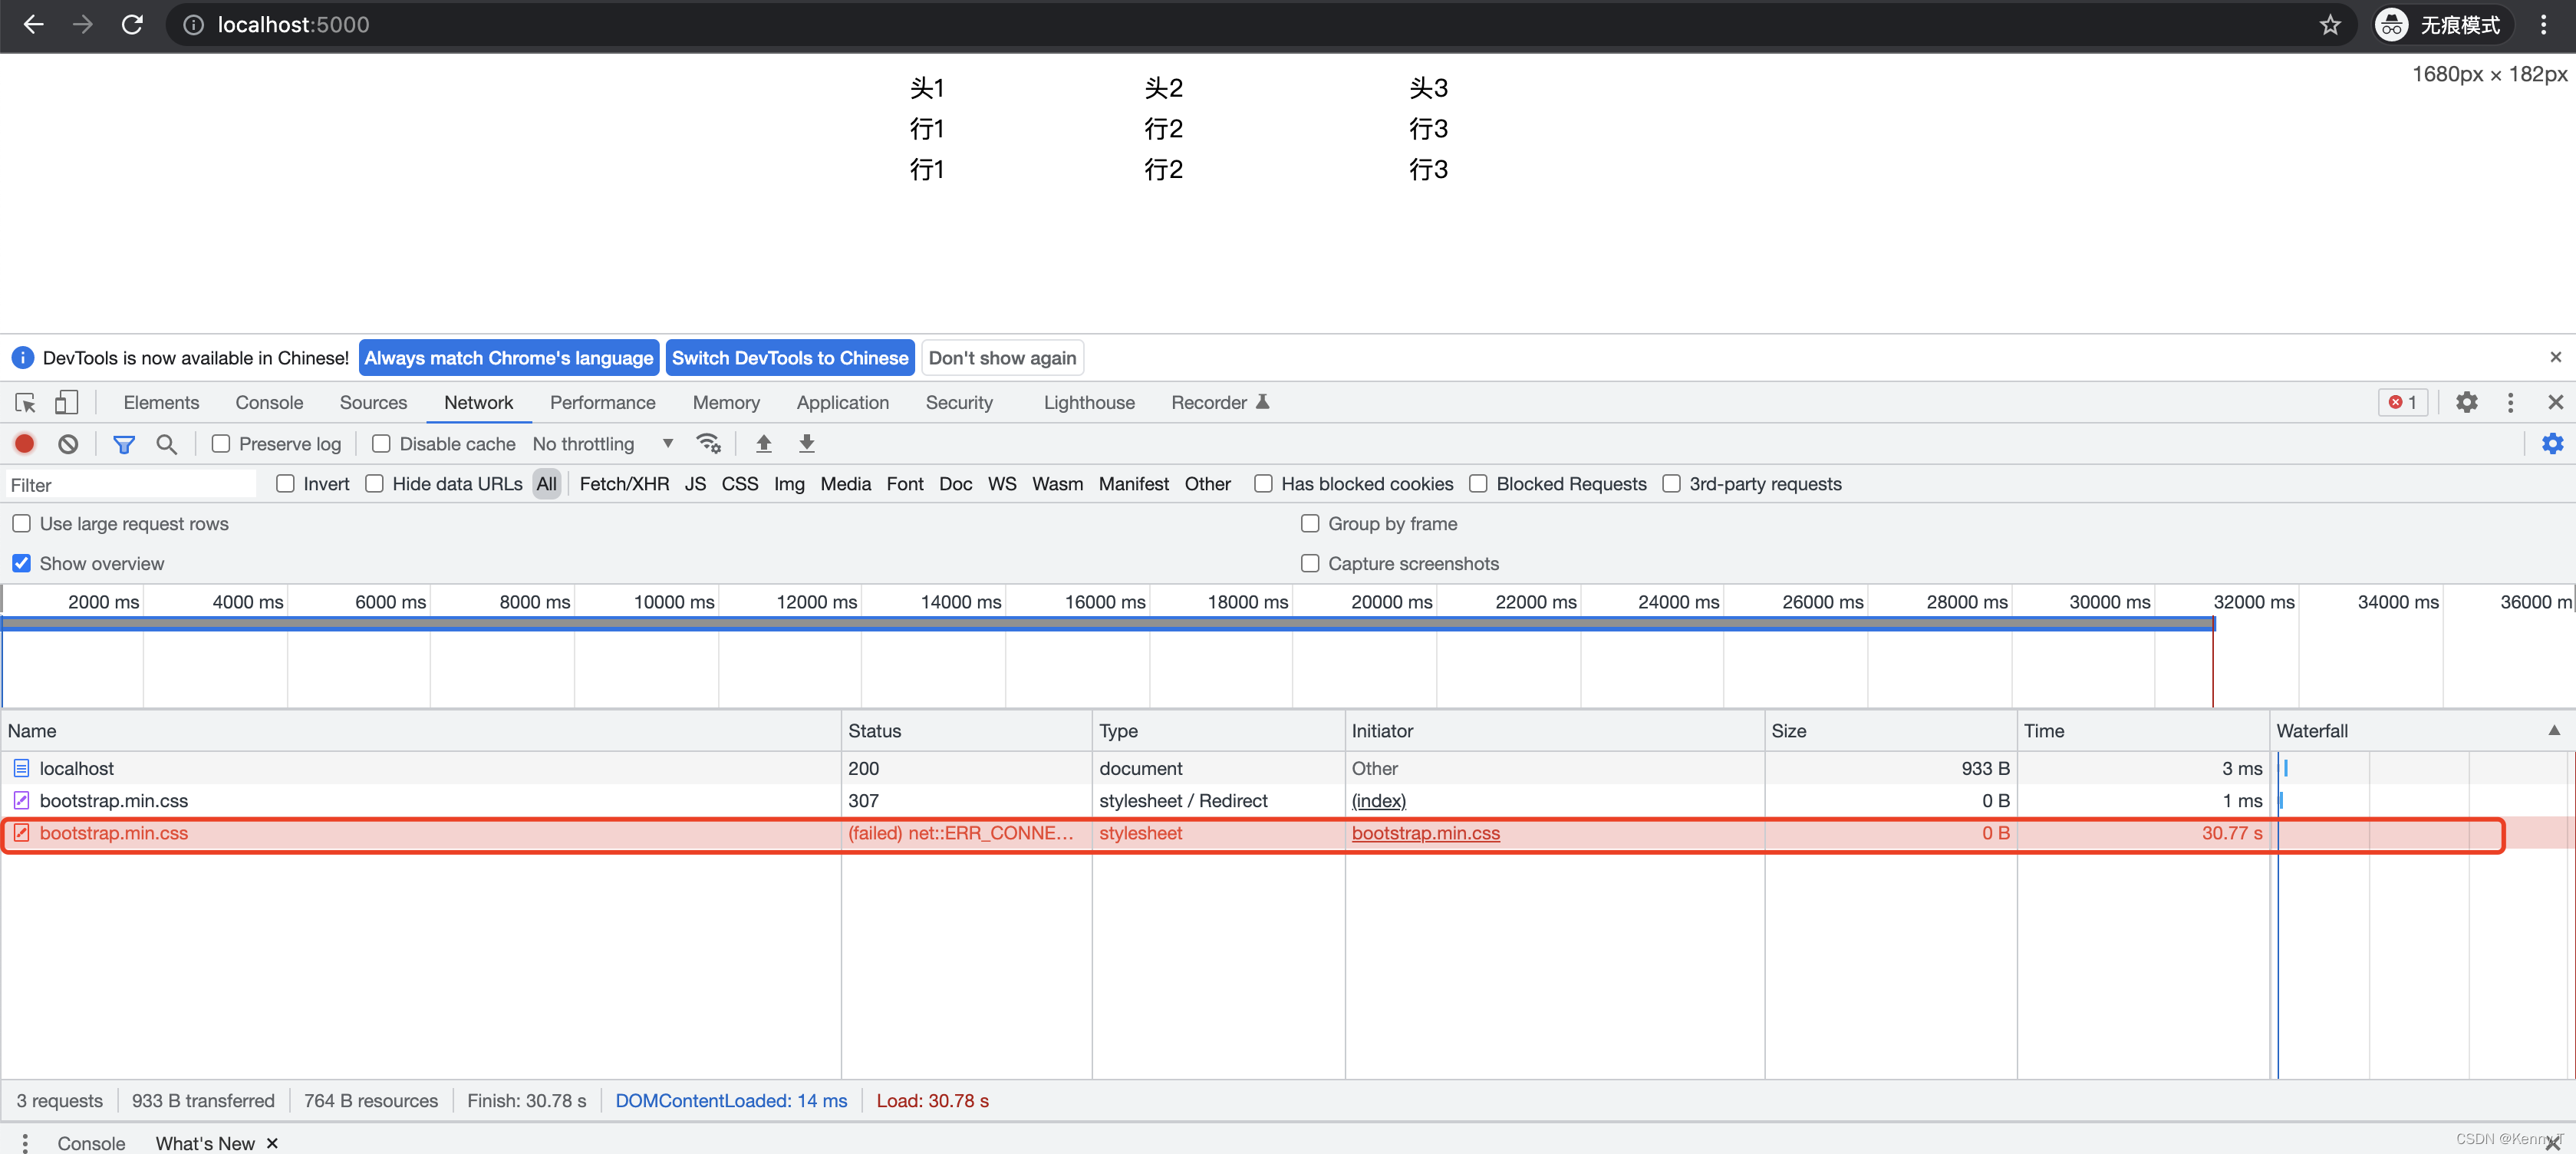Click in the Filter text field
Viewport: 2576px width, 1154px height.
coord(130,485)
